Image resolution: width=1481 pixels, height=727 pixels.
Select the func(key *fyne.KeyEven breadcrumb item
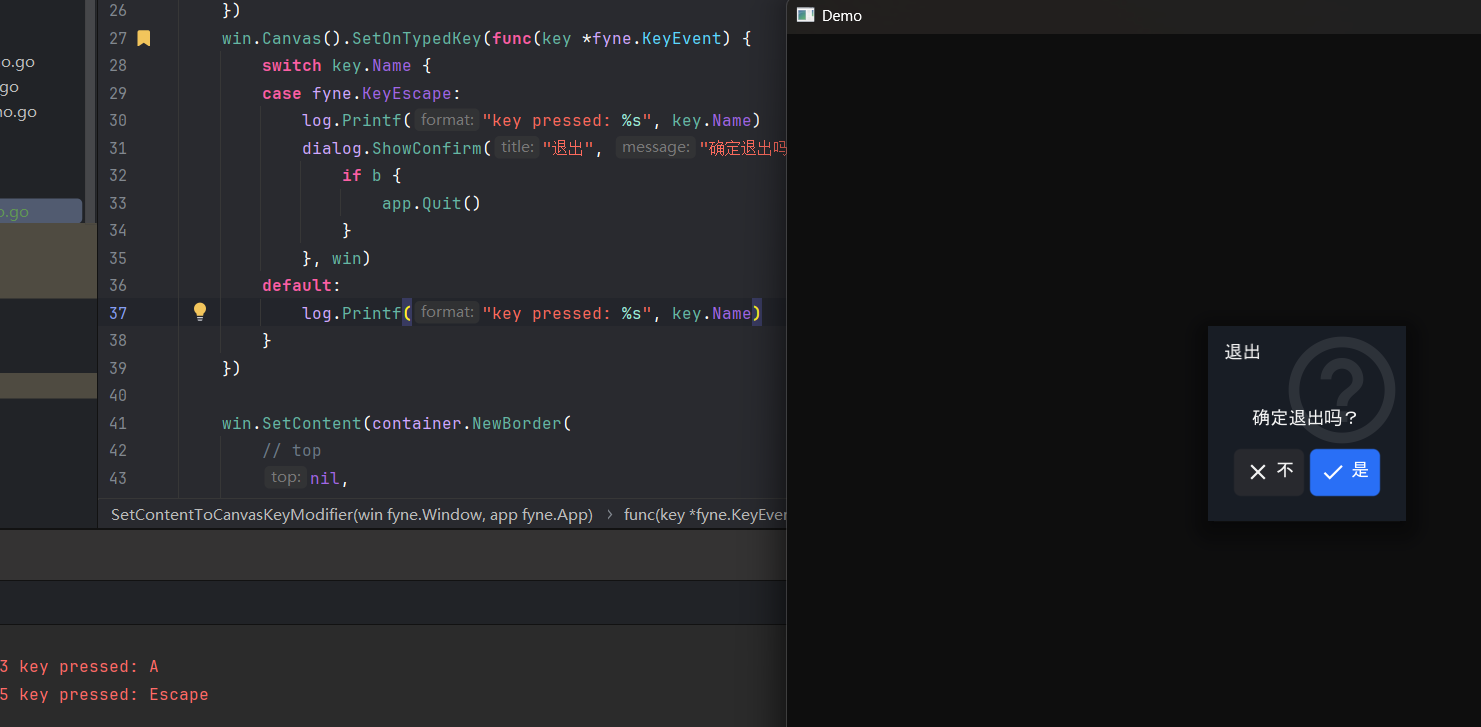(x=705, y=515)
